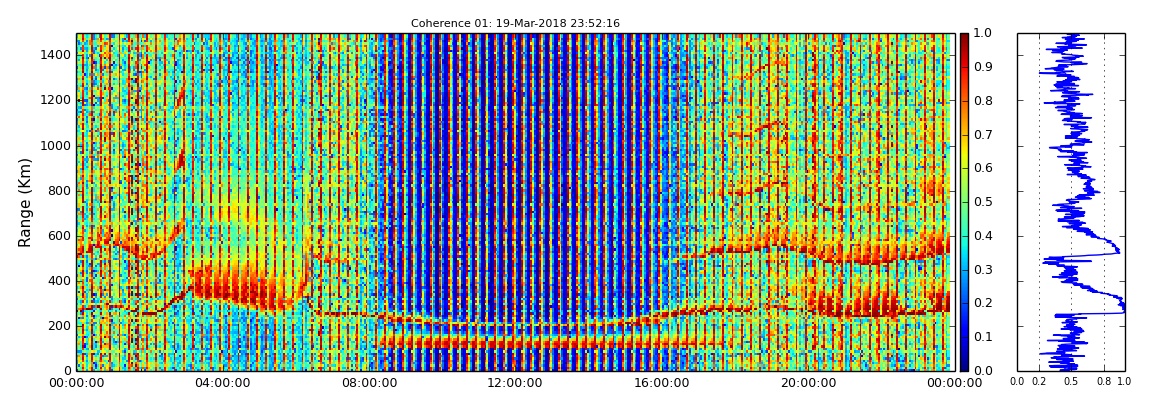The height and width of the screenshot is (407, 1150).
Task: Click the dark red top of the colorbar
Action: point(964,38)
